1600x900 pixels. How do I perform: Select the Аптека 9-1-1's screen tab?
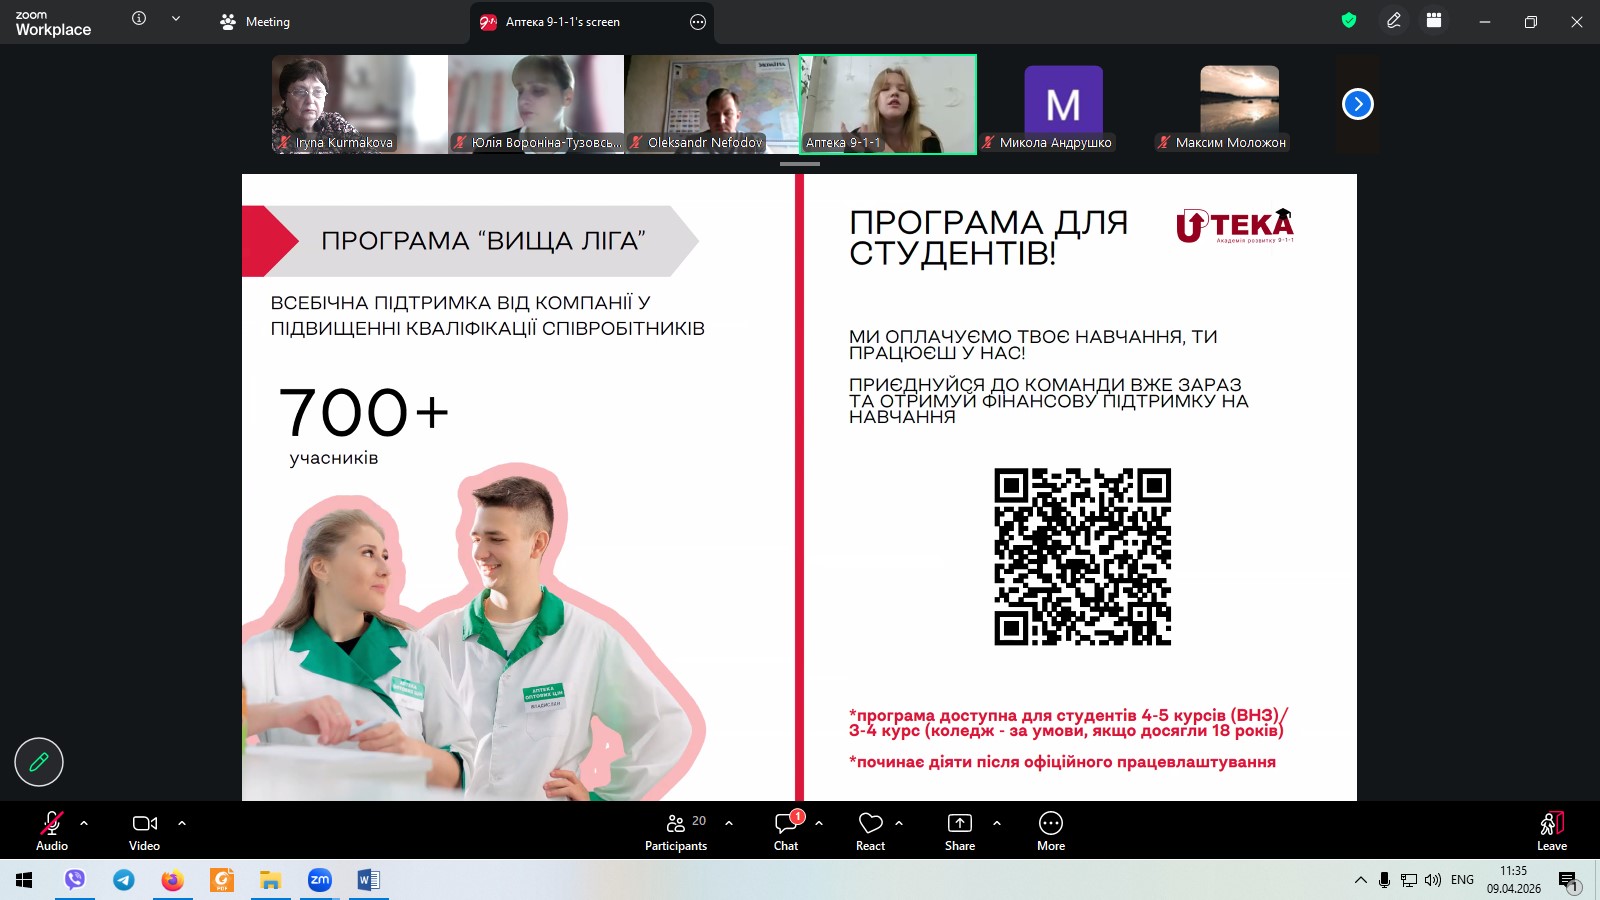pos(562,22)
